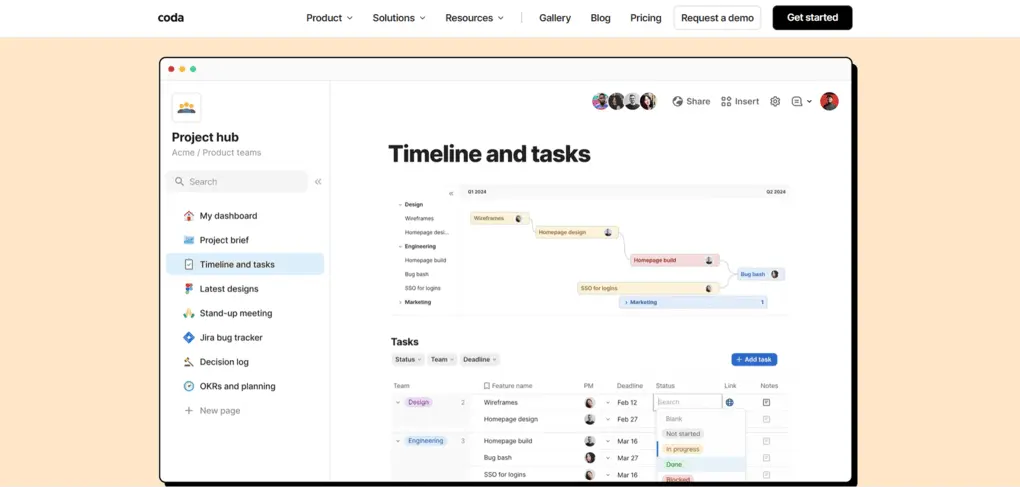Open notes icon for Bug bash row
1020x487 pixels.
click(x=766, y=458)
